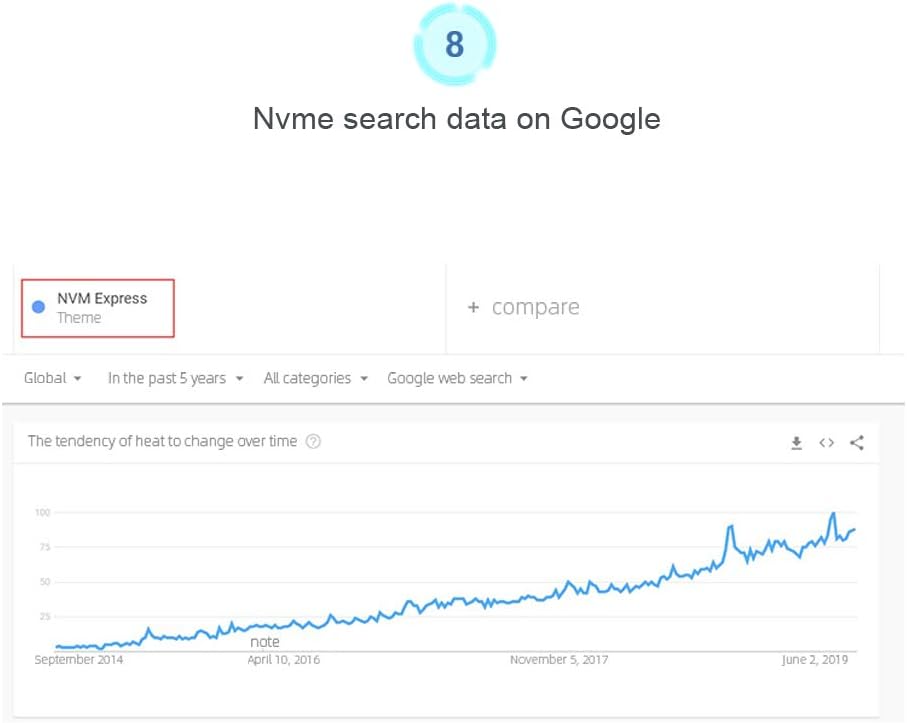Click the June 2, 2019 axis label
Viewport: 907px width, 723px height.
point(814,660)
